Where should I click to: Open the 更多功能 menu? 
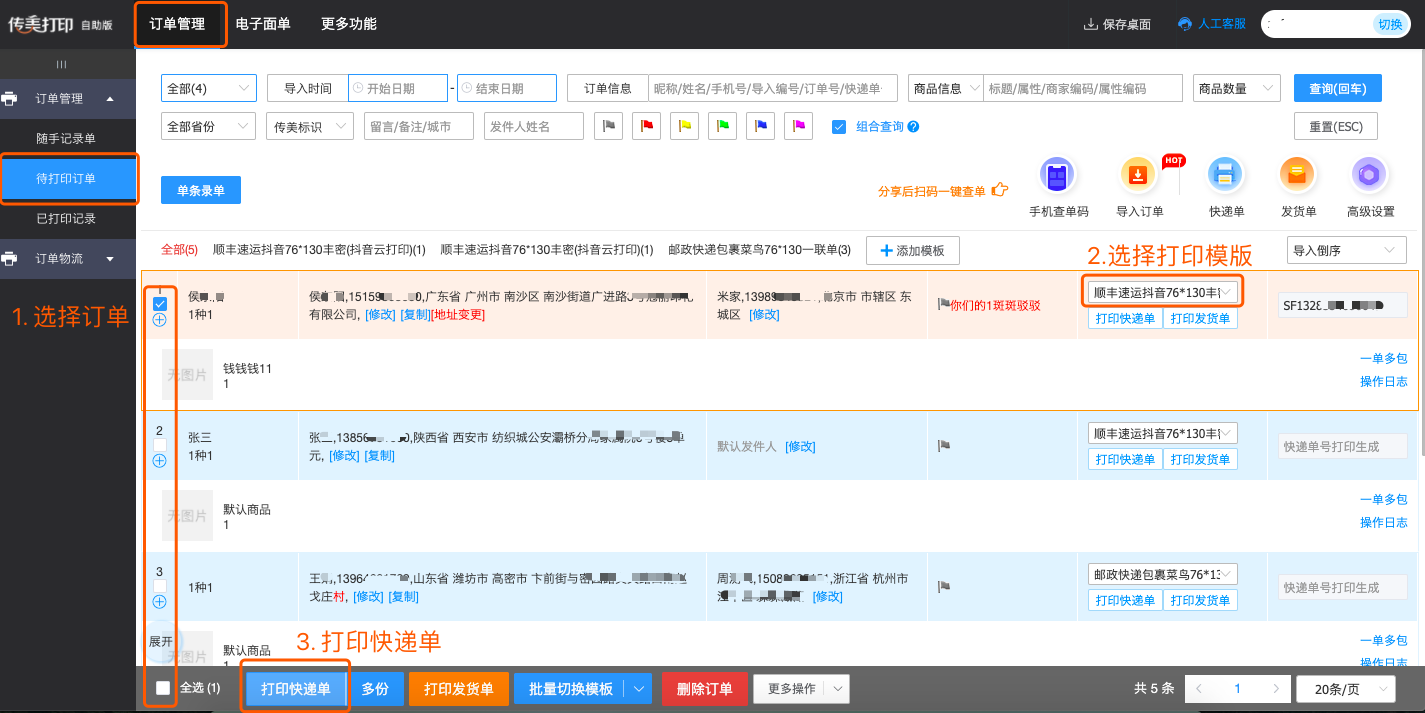(x=349, y=24)
